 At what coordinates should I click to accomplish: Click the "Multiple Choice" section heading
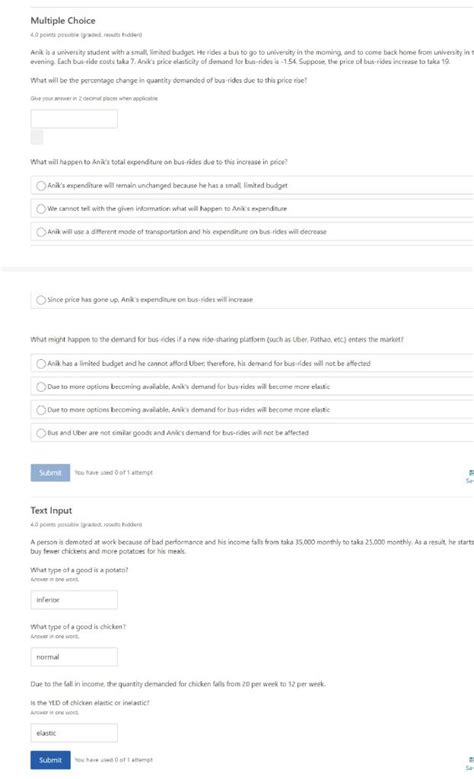tap(63, 20)
